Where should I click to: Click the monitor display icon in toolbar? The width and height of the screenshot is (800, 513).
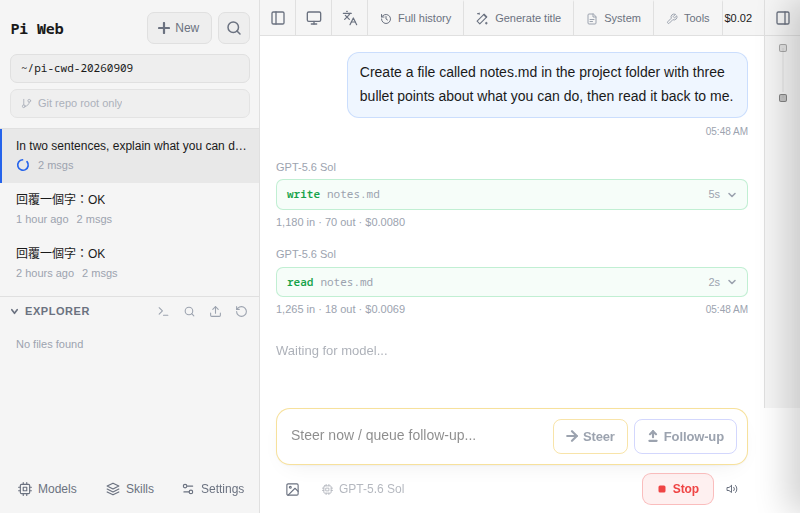coord(314,18)
